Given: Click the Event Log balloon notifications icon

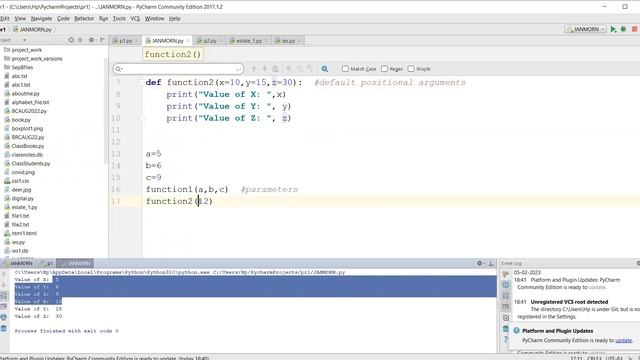Looking at the screenshot, I should (506, 285).
